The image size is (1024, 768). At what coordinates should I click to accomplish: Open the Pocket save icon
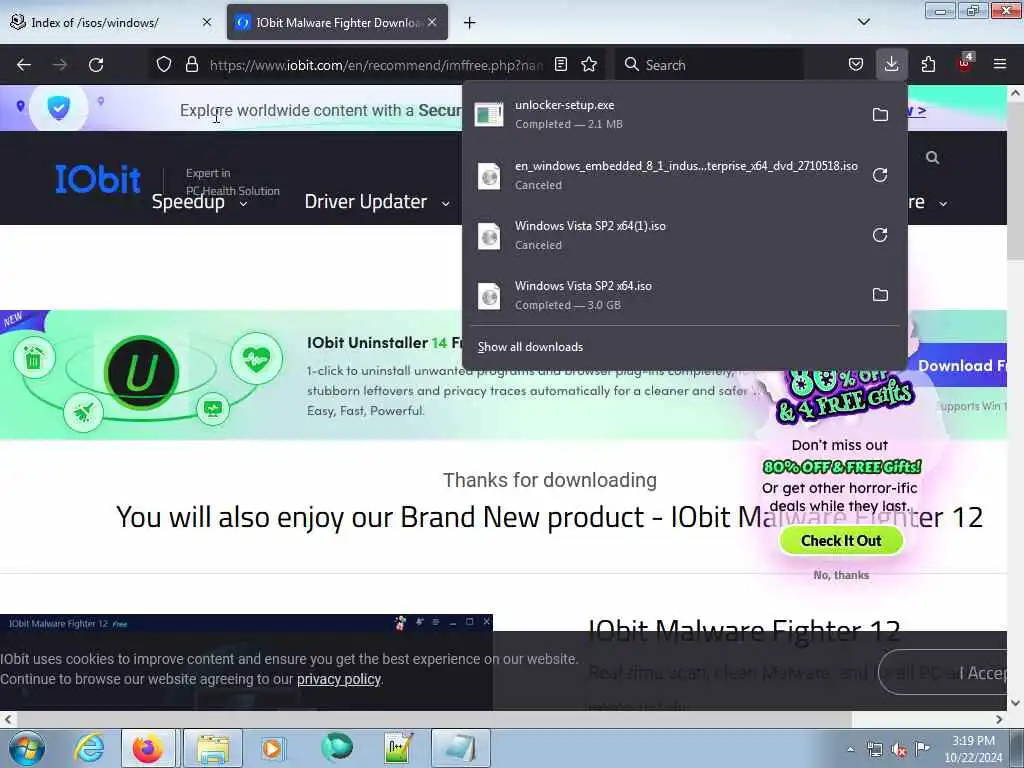click(856, 65)
